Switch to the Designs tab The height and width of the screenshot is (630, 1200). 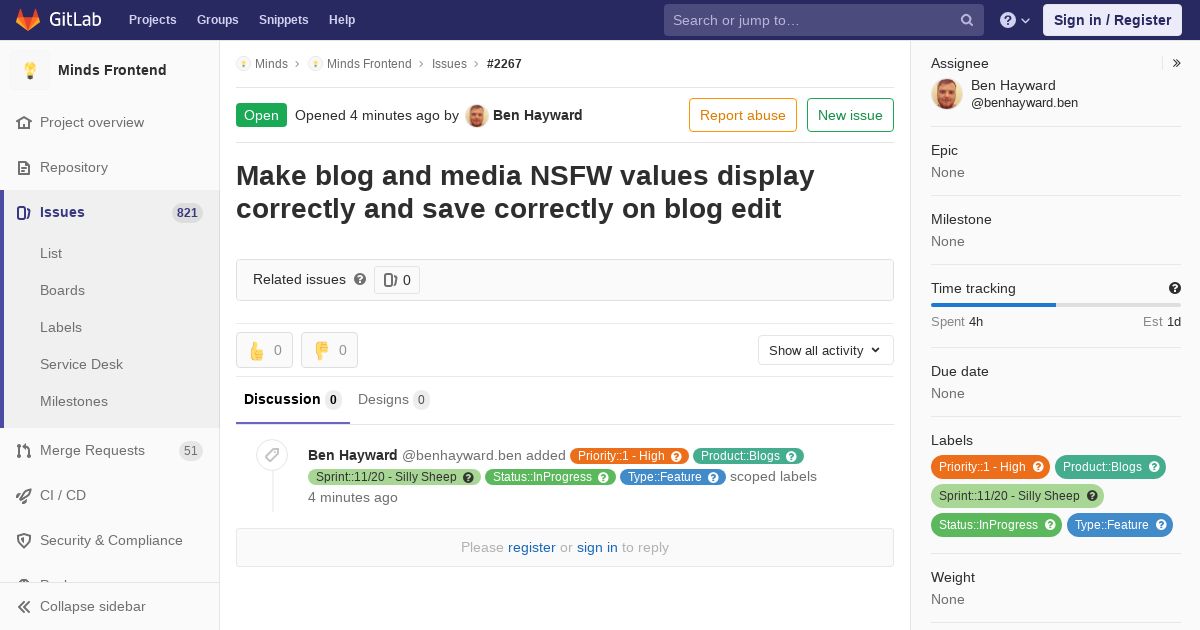(393, 400)
